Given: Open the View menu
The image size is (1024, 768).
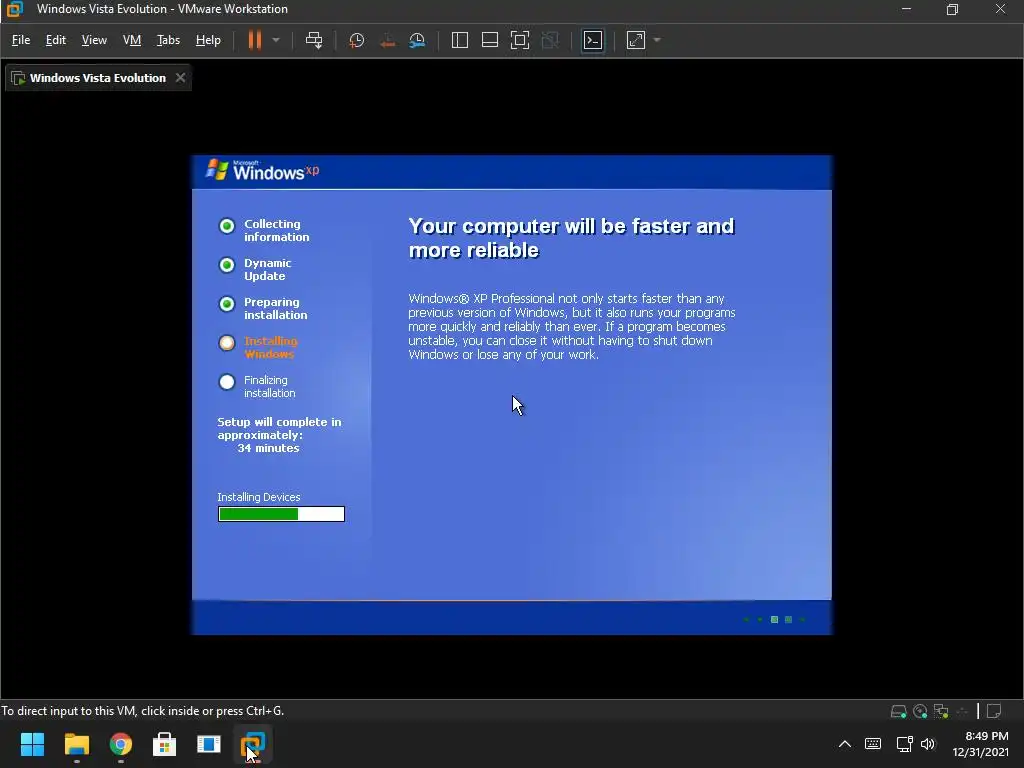Looking at the screenshot, I should (94, 40).
